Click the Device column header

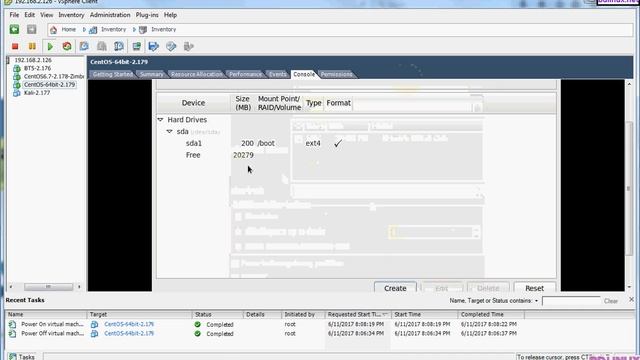pyautogui.click(x=193, y=103)
